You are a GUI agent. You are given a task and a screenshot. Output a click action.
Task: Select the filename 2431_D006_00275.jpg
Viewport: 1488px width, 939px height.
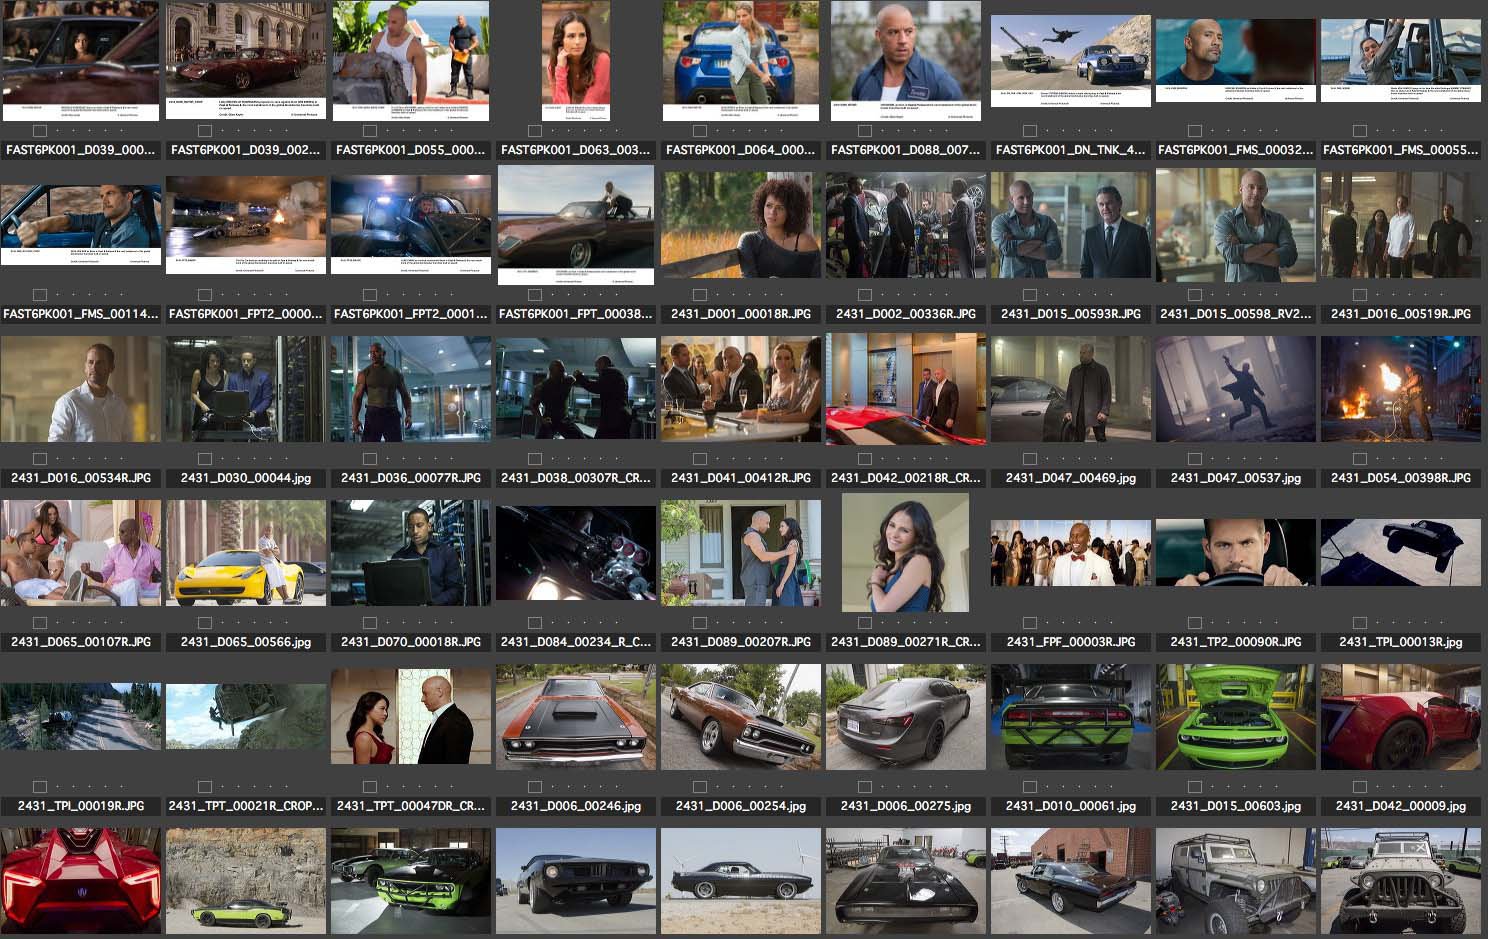pos(906,806)
